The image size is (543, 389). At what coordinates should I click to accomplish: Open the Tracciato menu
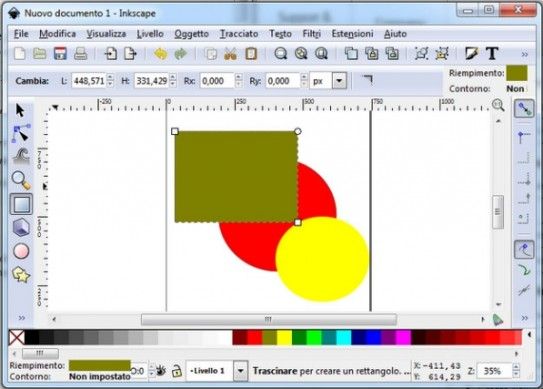click(239, 34)
